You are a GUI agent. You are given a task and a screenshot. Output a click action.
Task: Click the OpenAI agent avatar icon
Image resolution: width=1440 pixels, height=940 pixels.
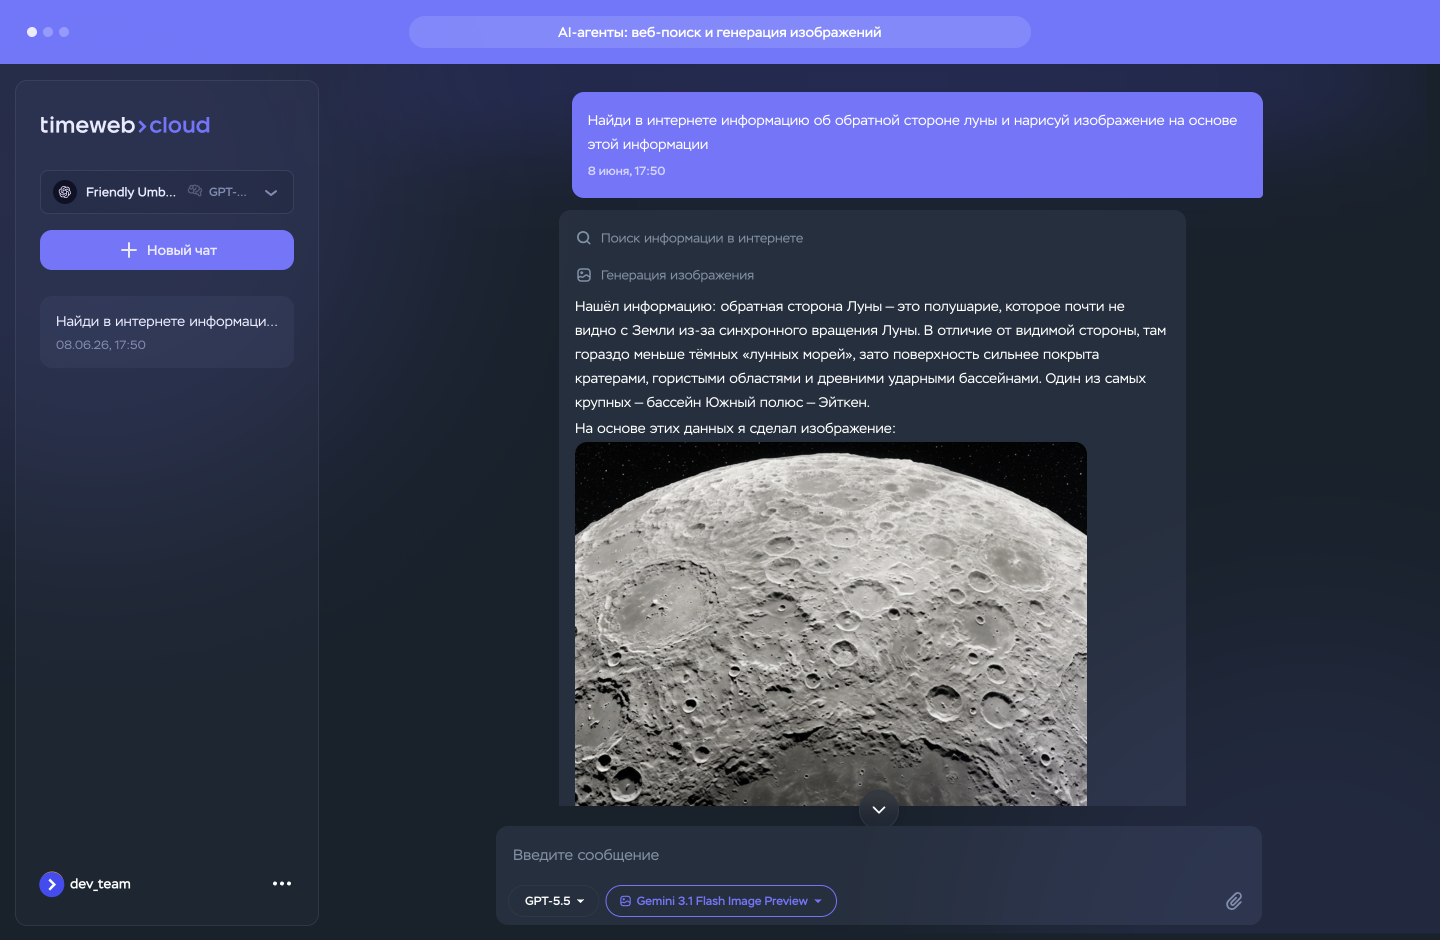(x=65, y=192)
